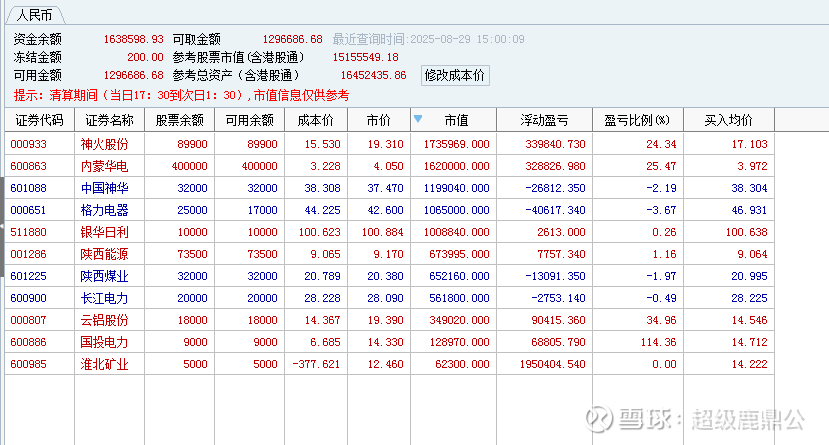Sort by 浮动盈亏 column header
Image resolution: width=829 pixels, height=445 pixels.
click(545, 120)
